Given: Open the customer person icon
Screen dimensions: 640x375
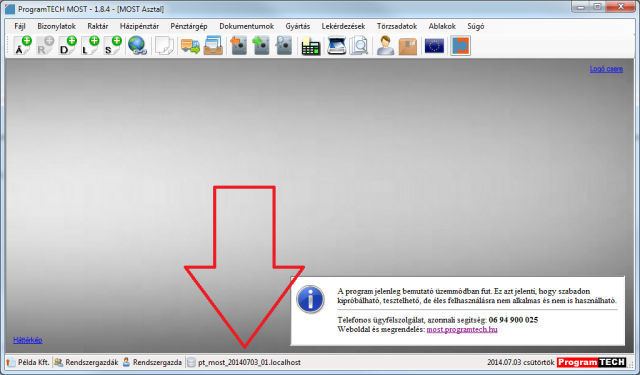Looking at the screenshot, I should (385, 45).
